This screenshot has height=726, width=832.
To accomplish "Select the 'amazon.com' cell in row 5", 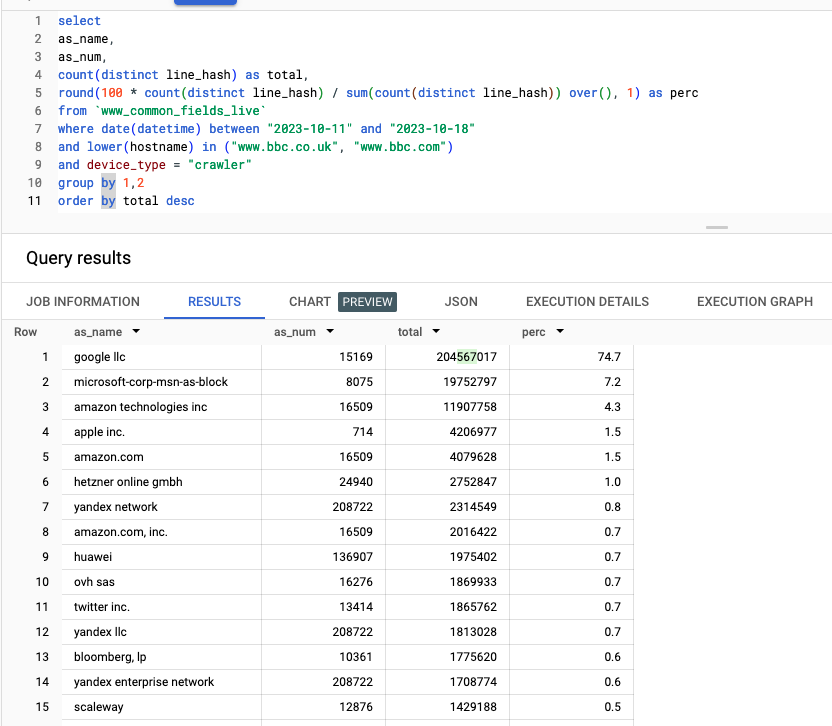I will [161, 456].
